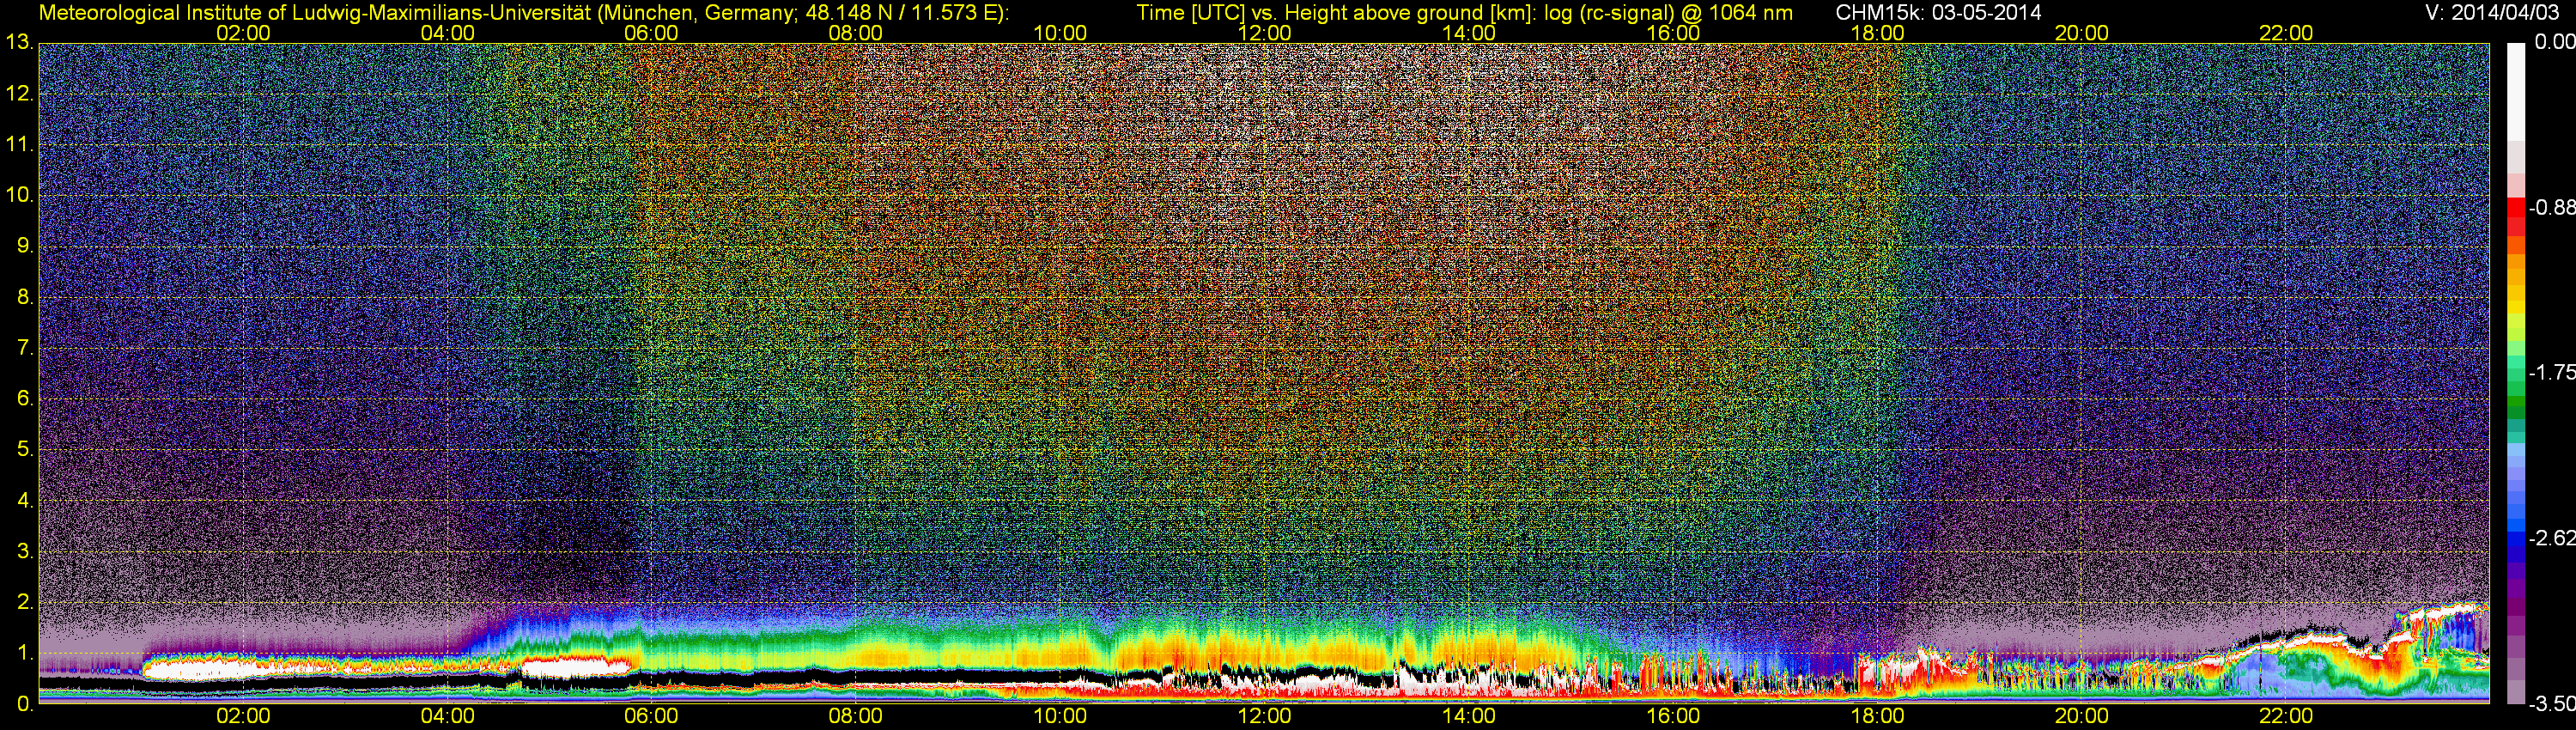This screenshot has height=730, width=2576.
Task: Click the Meteorological Institute title text
Action: coord(523,13)
